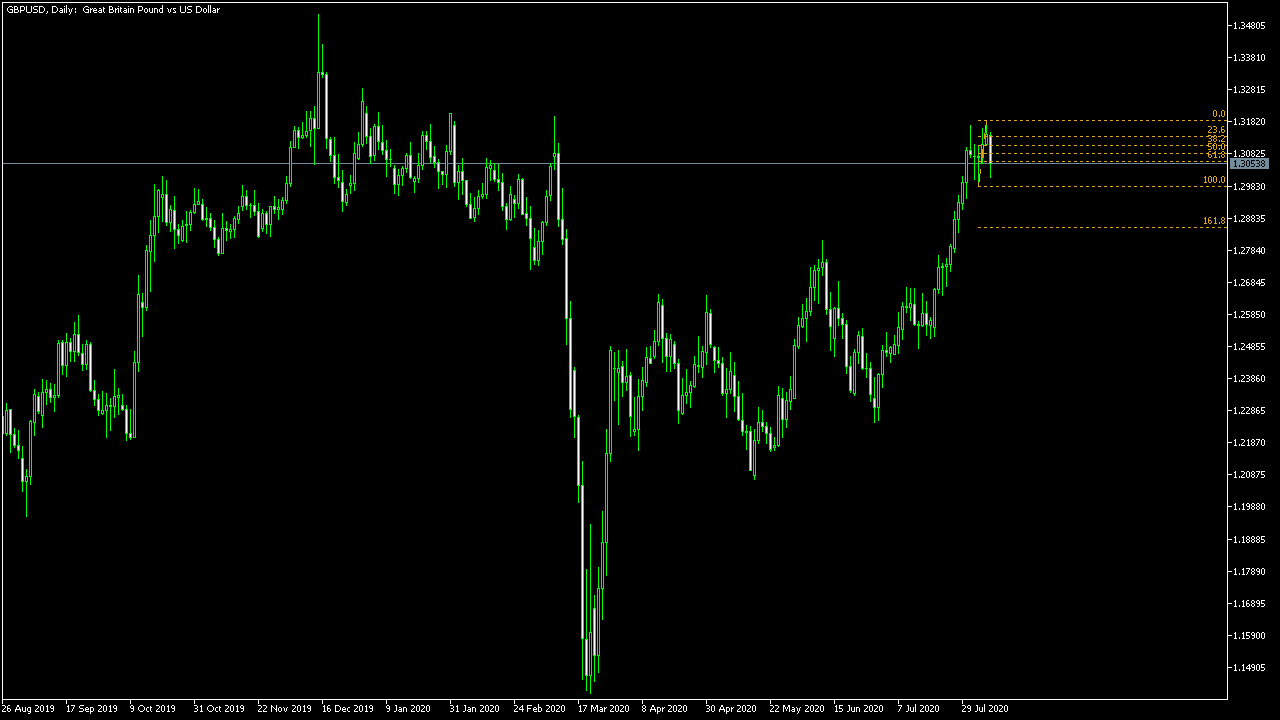Click date label 31 Oct 2019
This screenshot has height=720, width=1280.
(219, 708)
